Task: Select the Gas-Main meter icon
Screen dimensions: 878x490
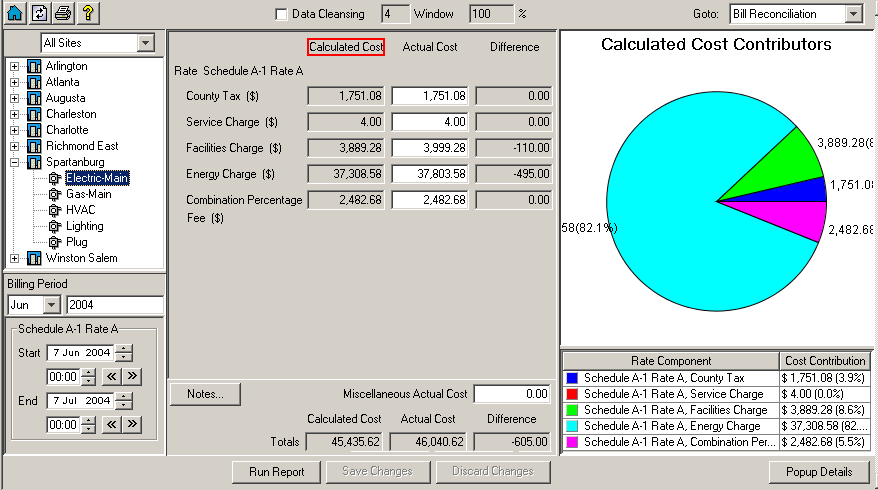Action: coord(54,194)
